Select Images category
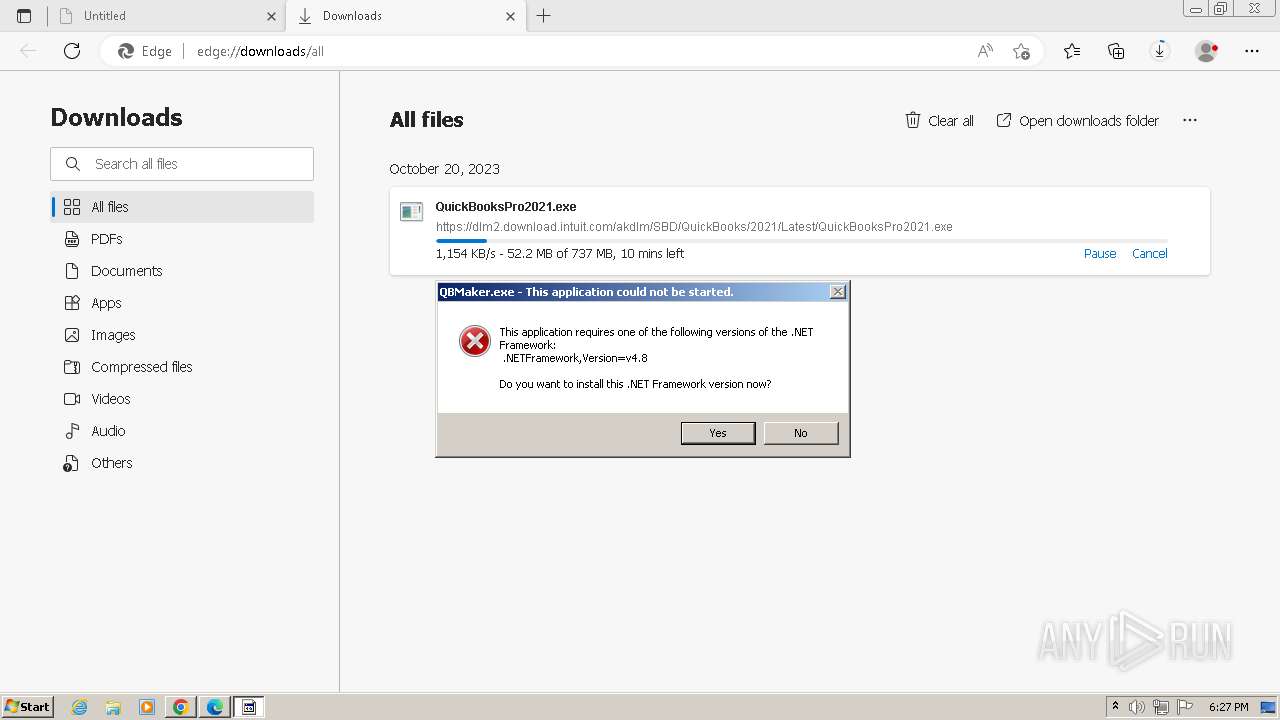The width and height of the screenshot is (1280, 720). 182,335
